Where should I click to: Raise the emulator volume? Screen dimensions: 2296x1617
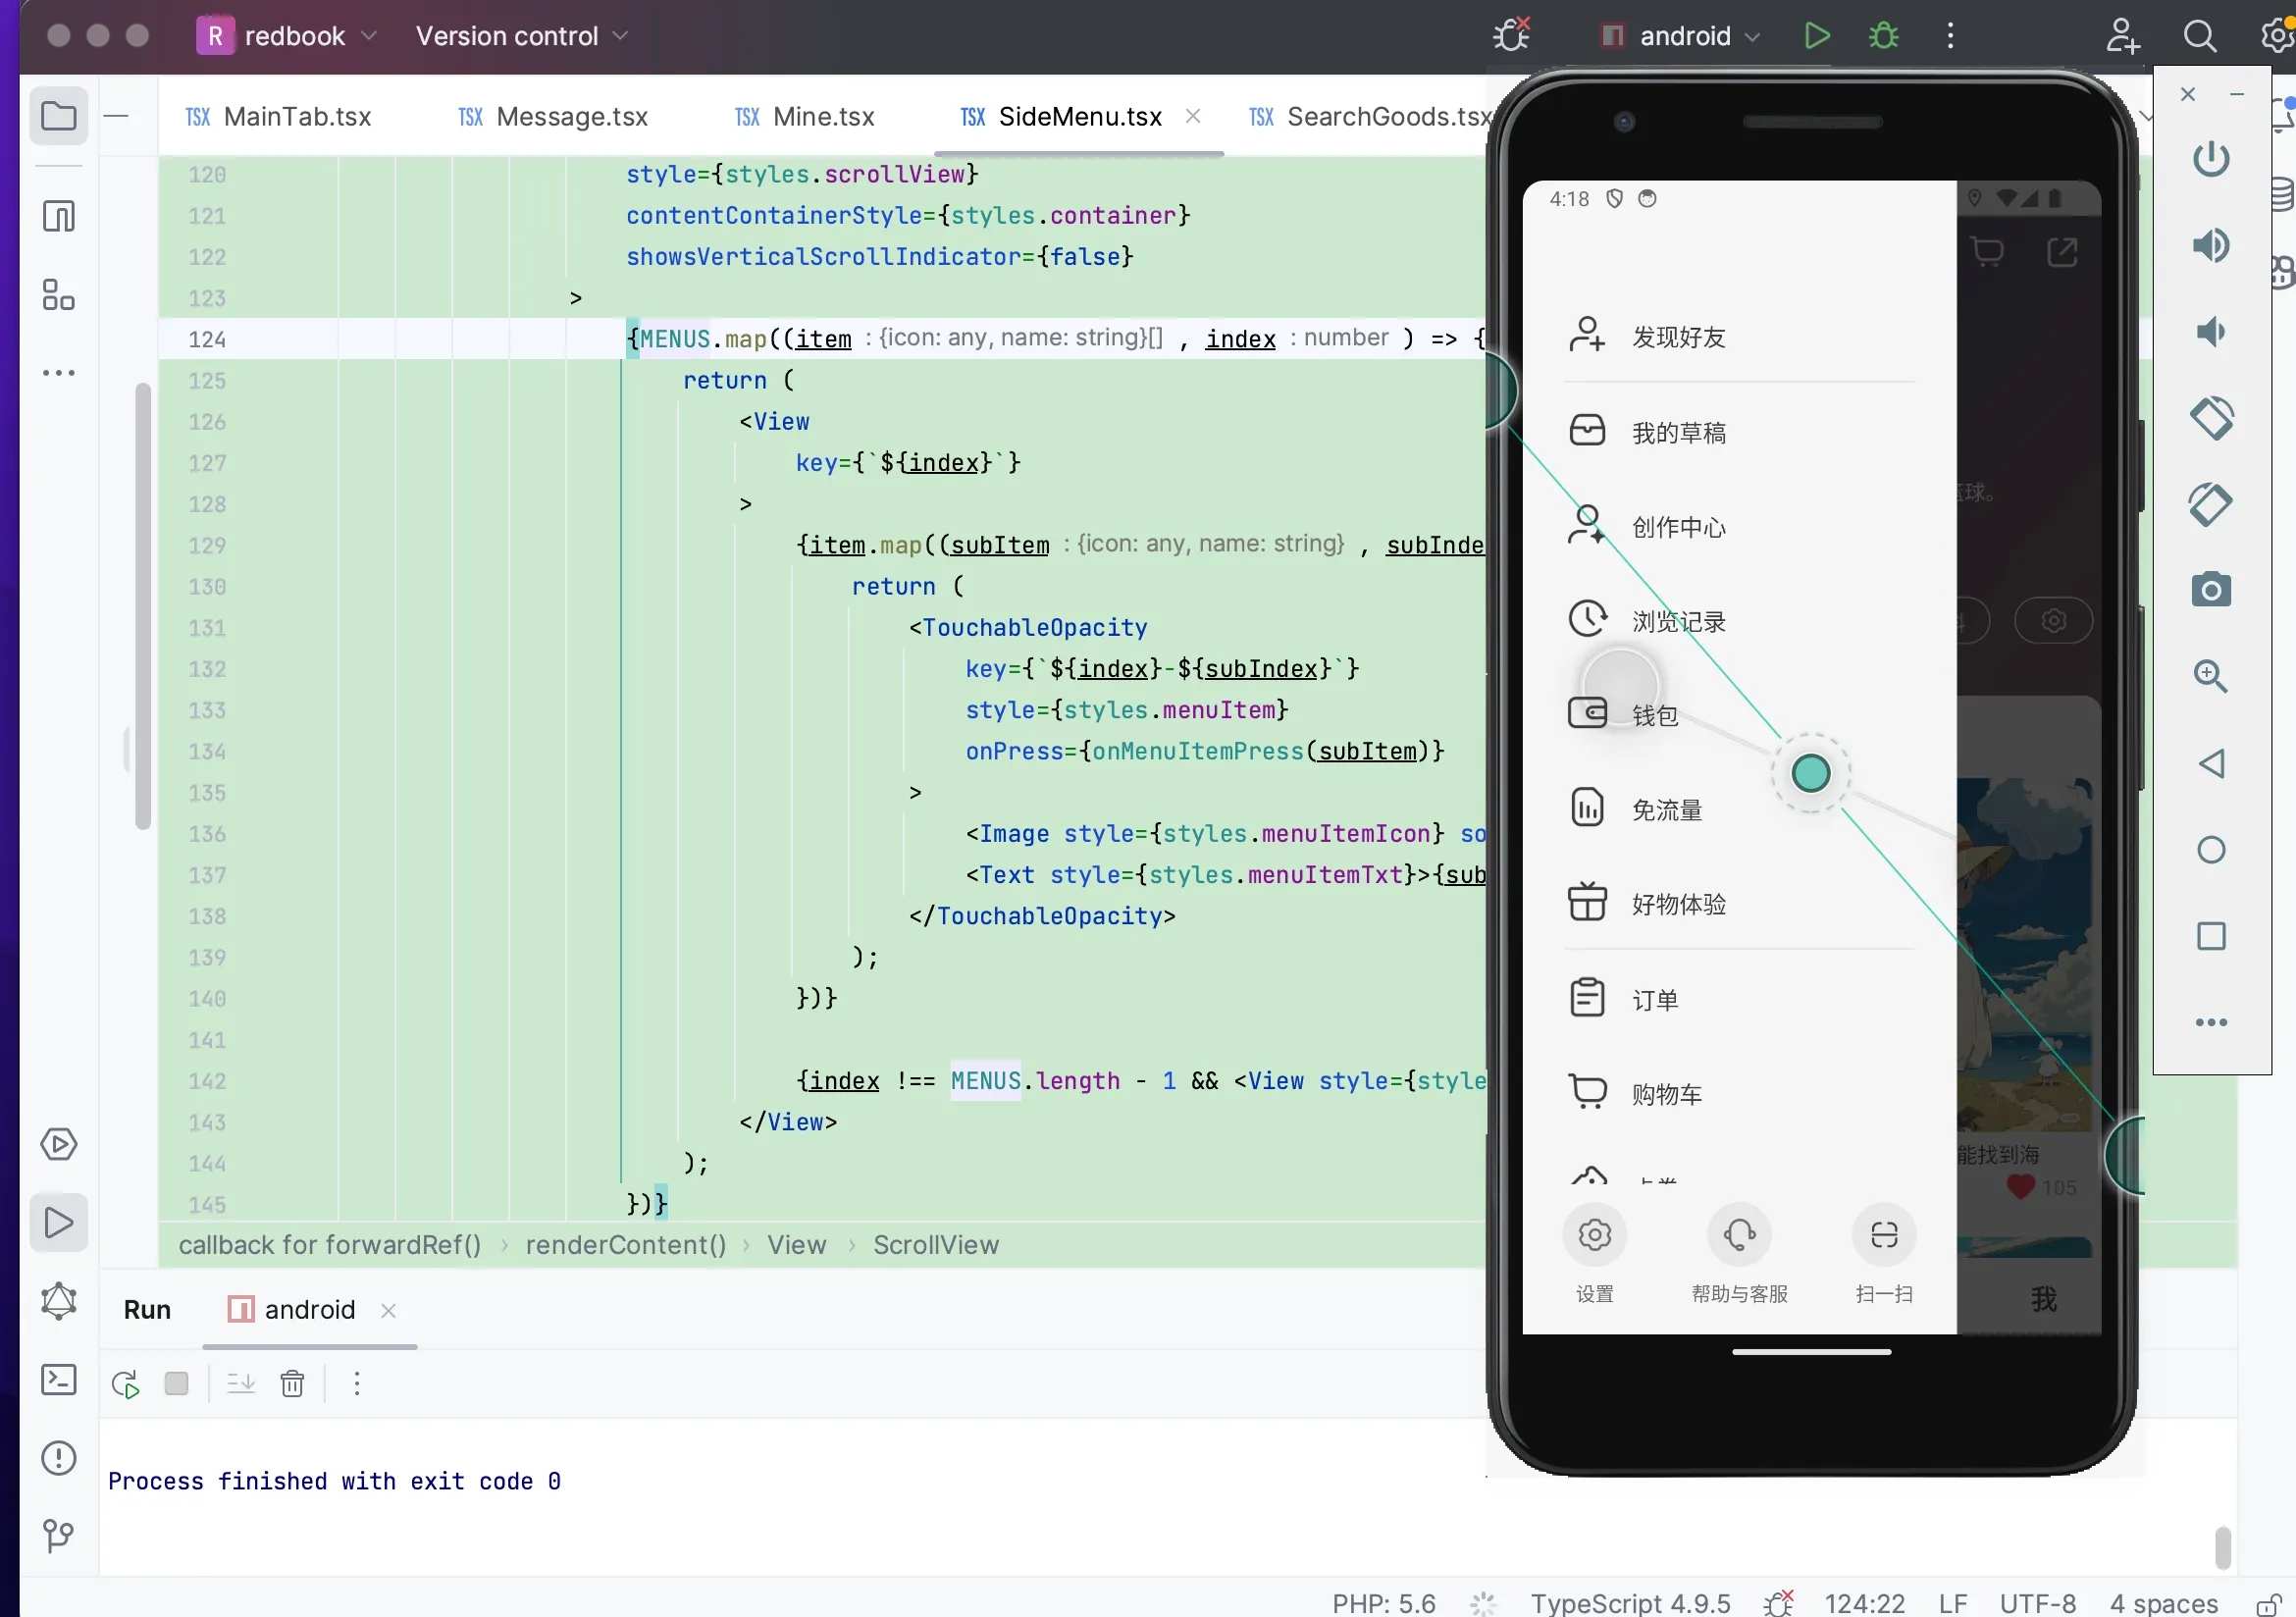click(2210, 245)
